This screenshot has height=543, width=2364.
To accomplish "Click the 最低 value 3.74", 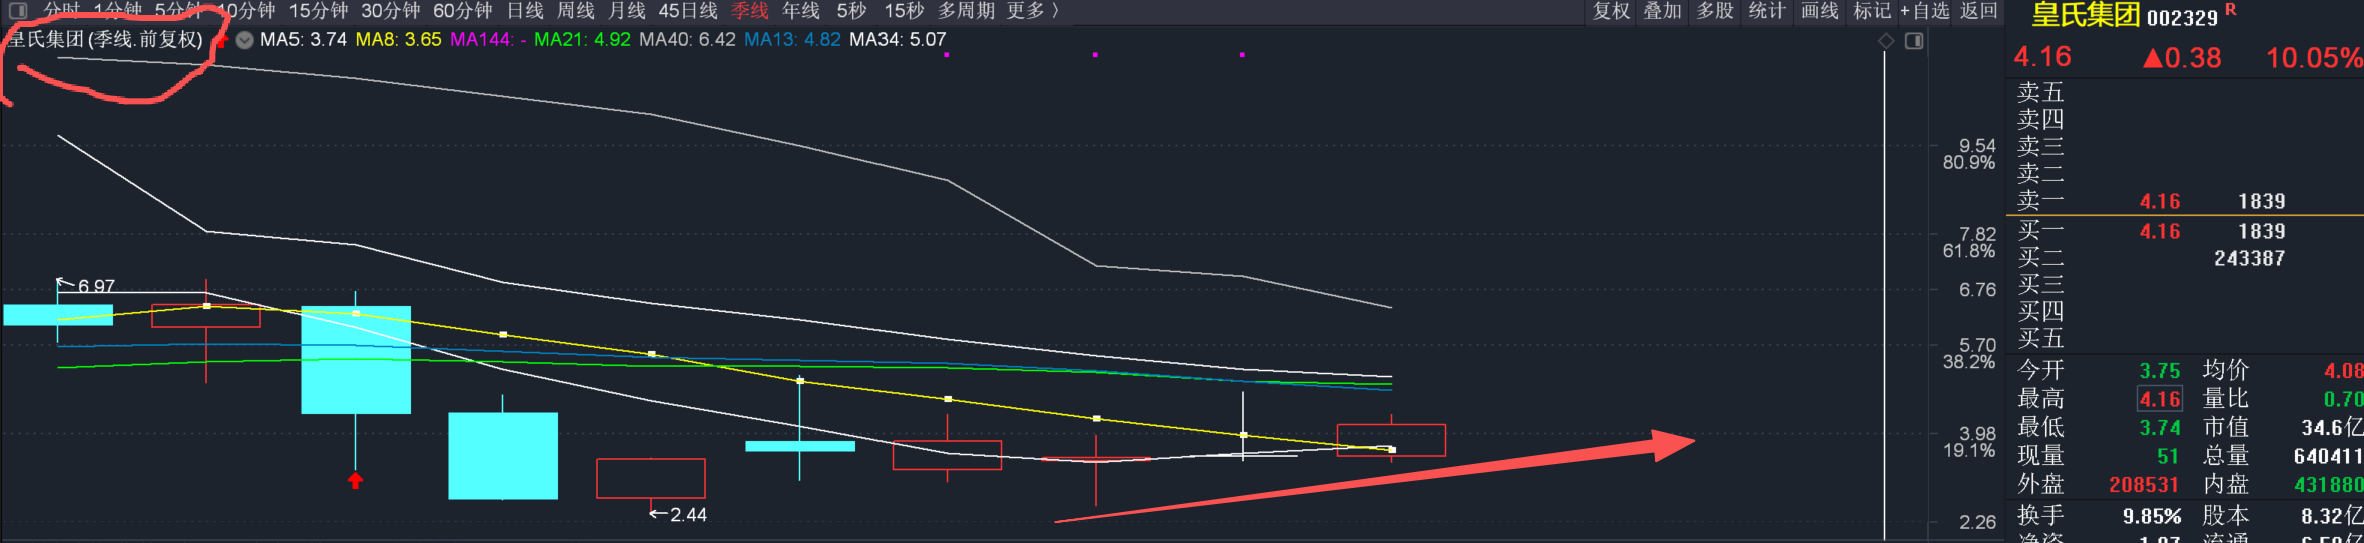I will click(x=2159, y=428).
